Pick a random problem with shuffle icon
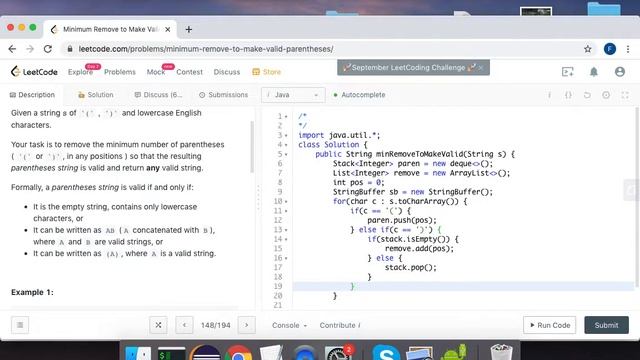 158,325
